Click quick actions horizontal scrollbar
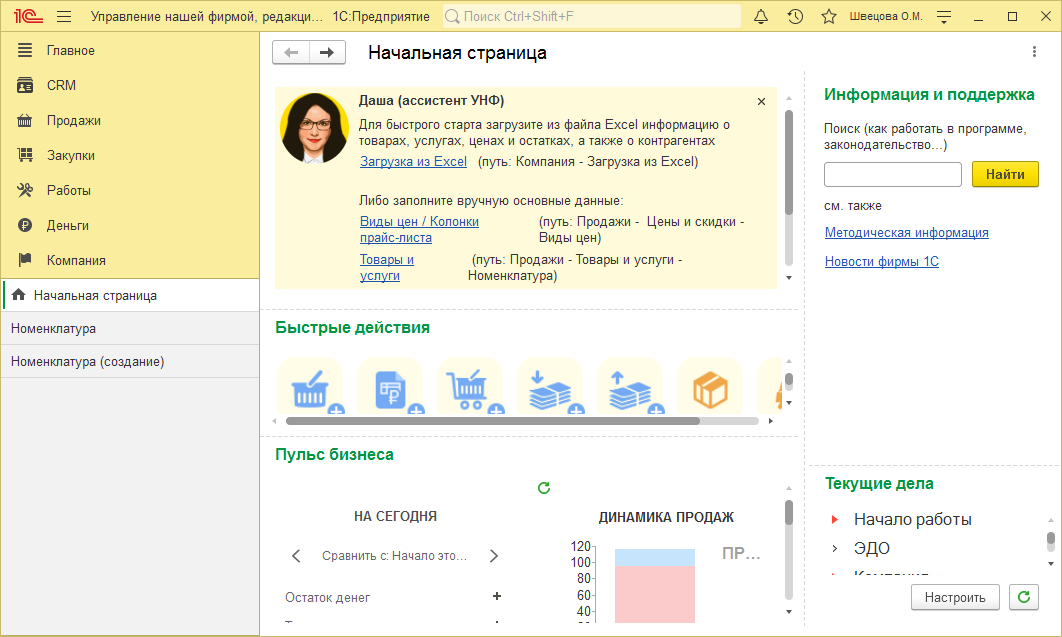Screen dimensions: 1062x637 coord(492,421)
